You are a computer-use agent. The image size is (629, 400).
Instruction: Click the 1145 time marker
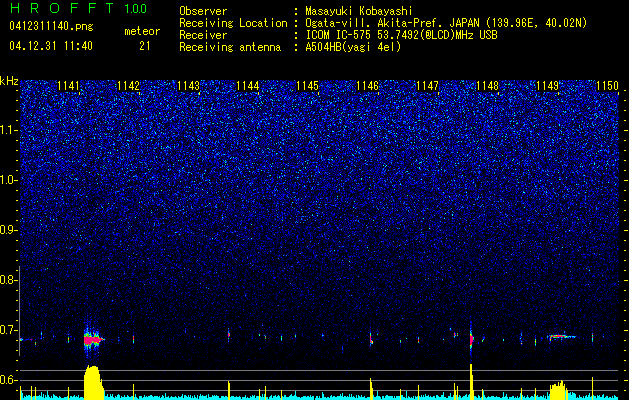coord(308,86)
